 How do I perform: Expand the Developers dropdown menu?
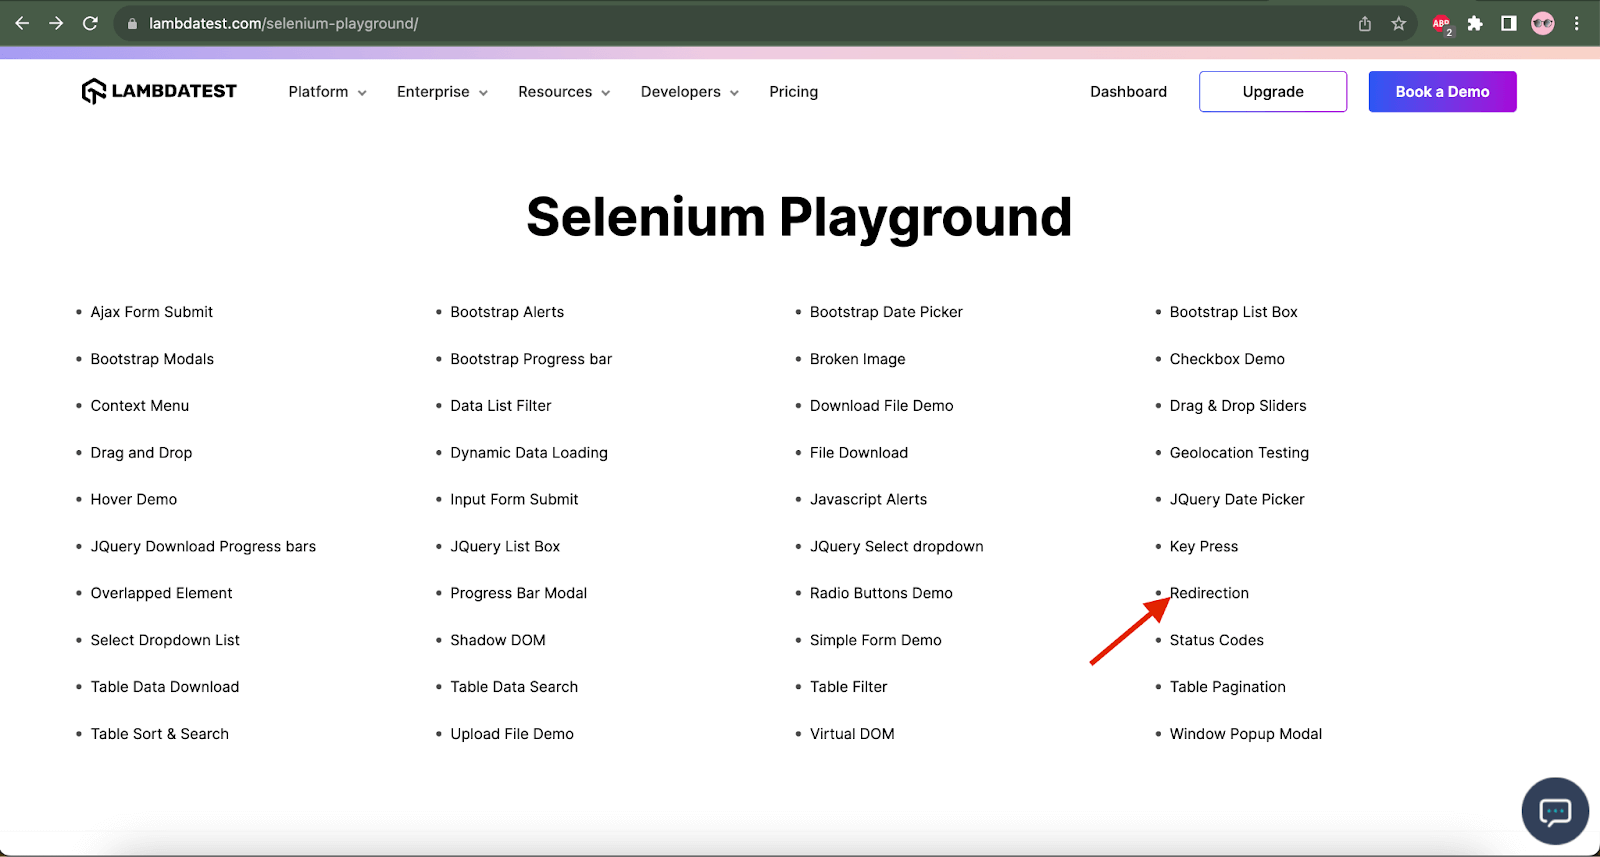click(x=690, y=92)
